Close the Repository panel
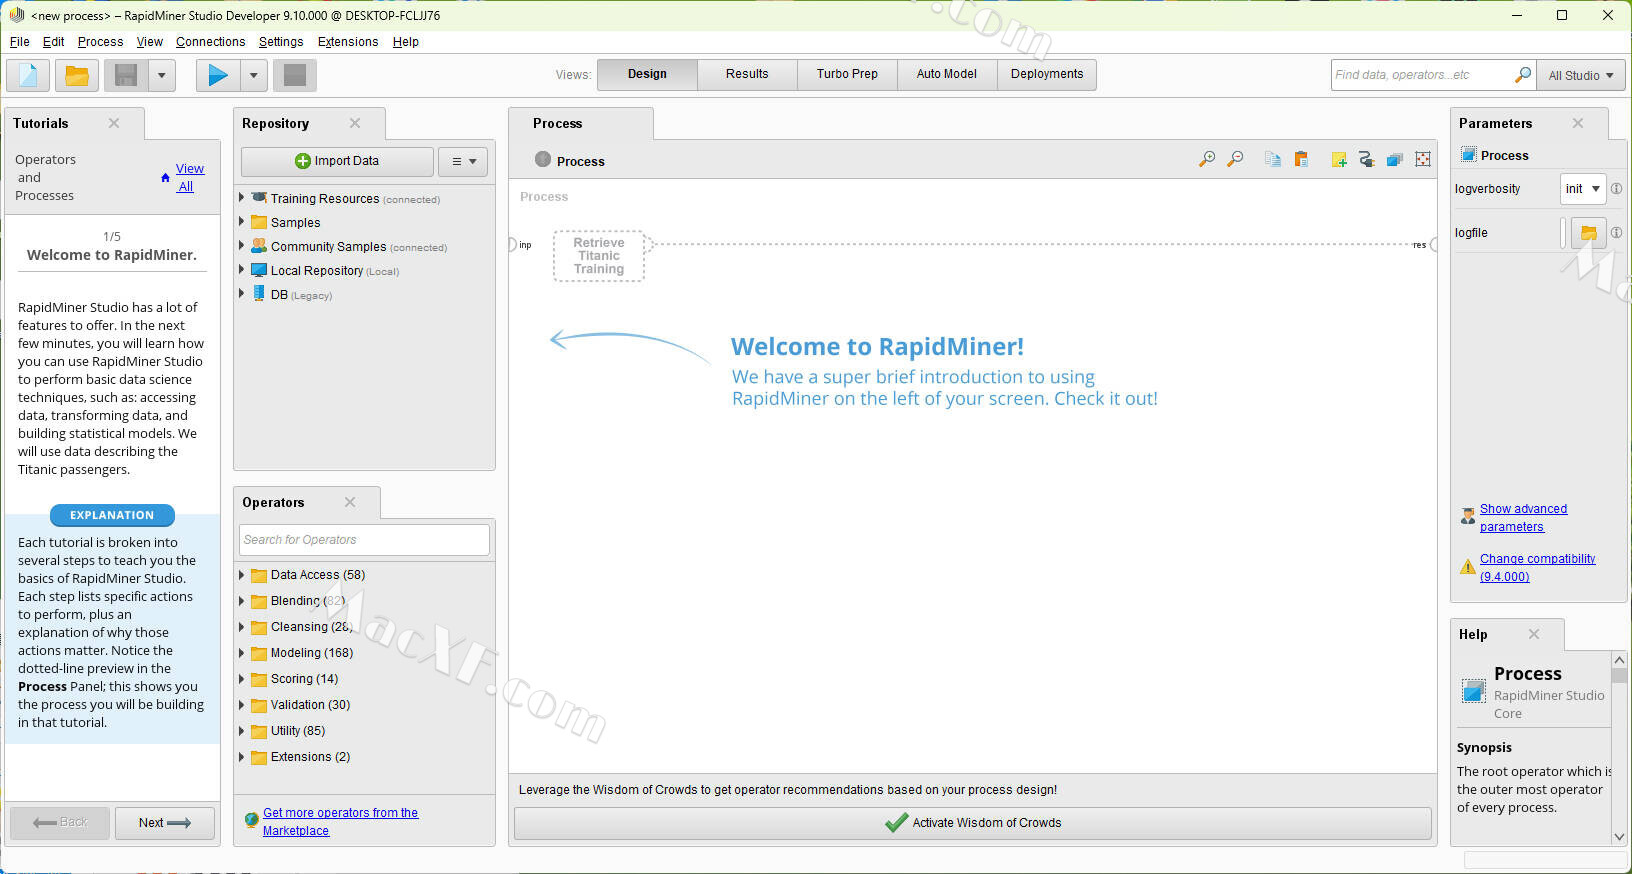1632x874 pixels. (355, 123)
